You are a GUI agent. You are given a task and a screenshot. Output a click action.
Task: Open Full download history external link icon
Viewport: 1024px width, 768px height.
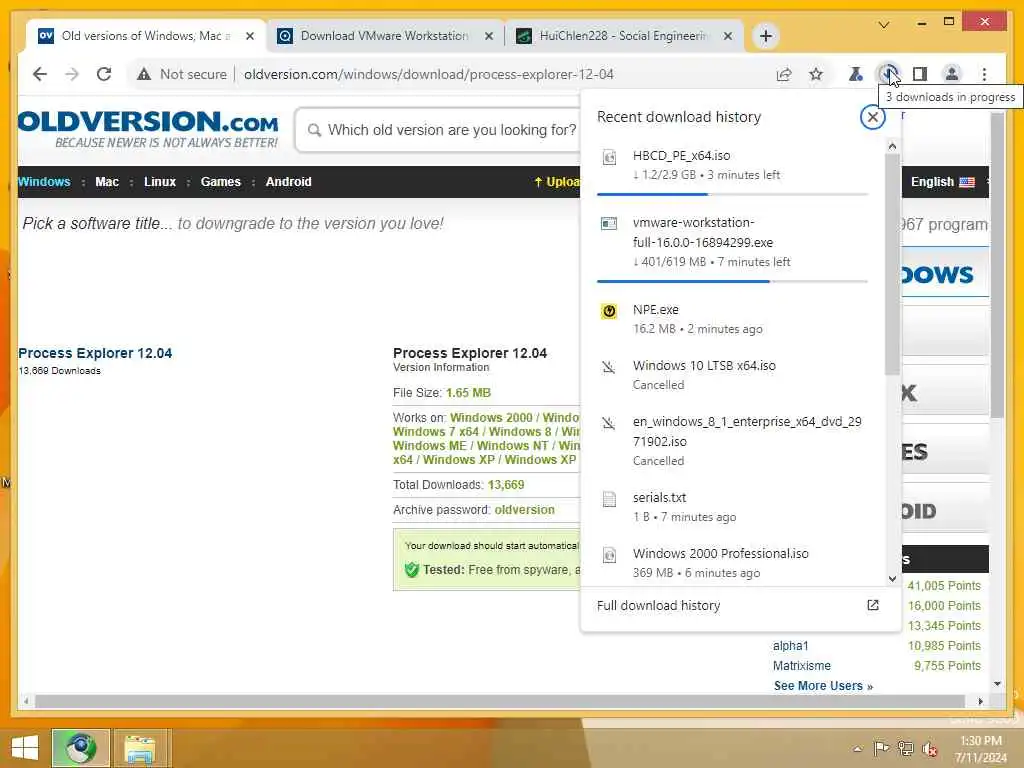[x=872, y=605]
